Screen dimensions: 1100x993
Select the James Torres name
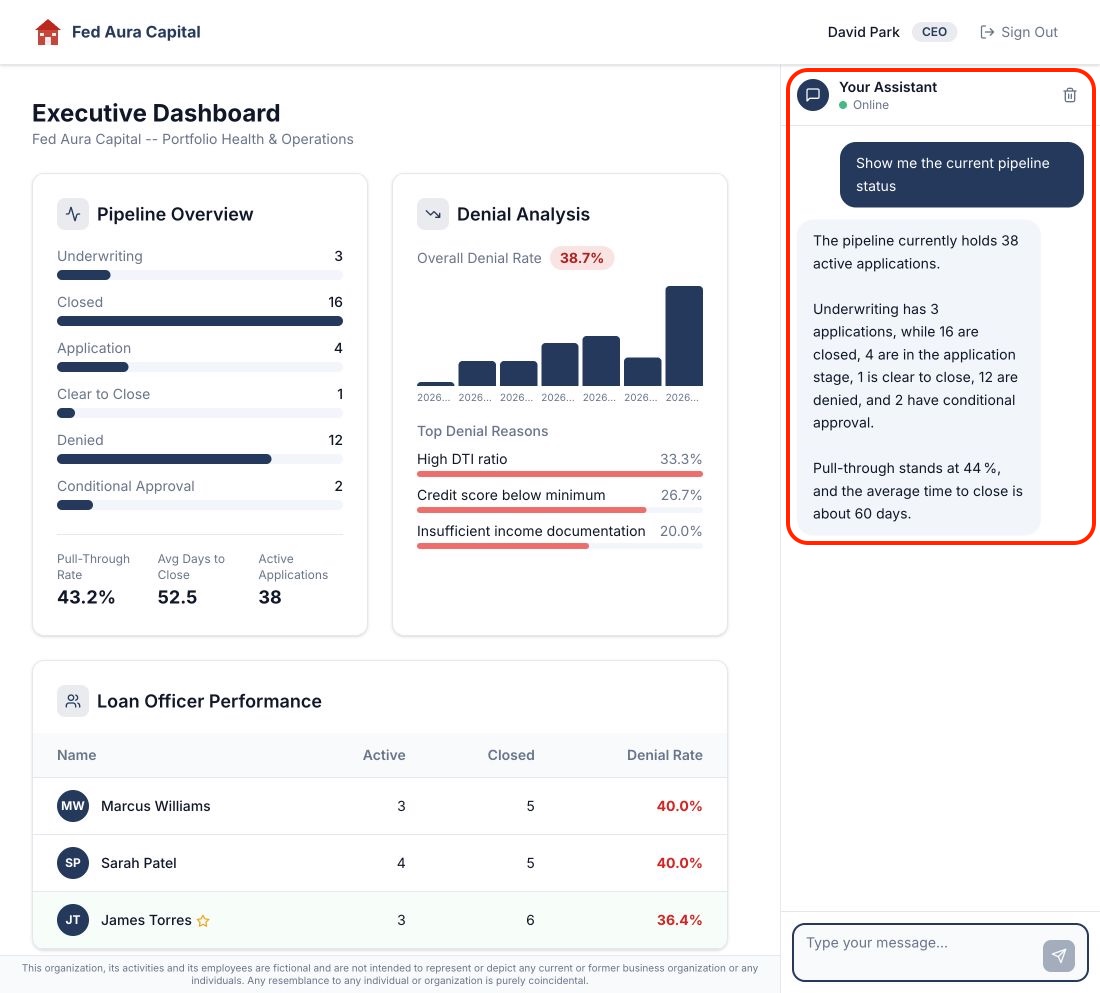[x=146, y=919]
